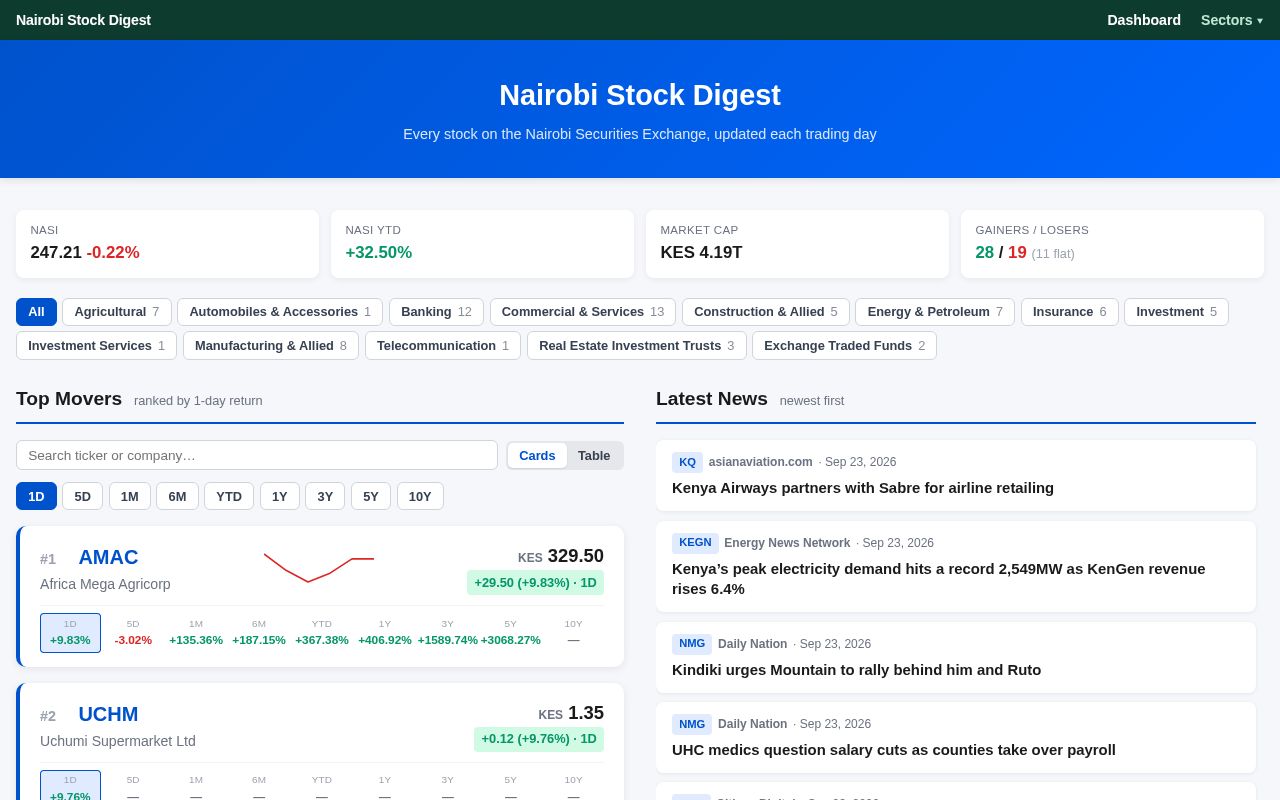Select the 5D period button
The image size is (1280, 800).
(82, 496)
